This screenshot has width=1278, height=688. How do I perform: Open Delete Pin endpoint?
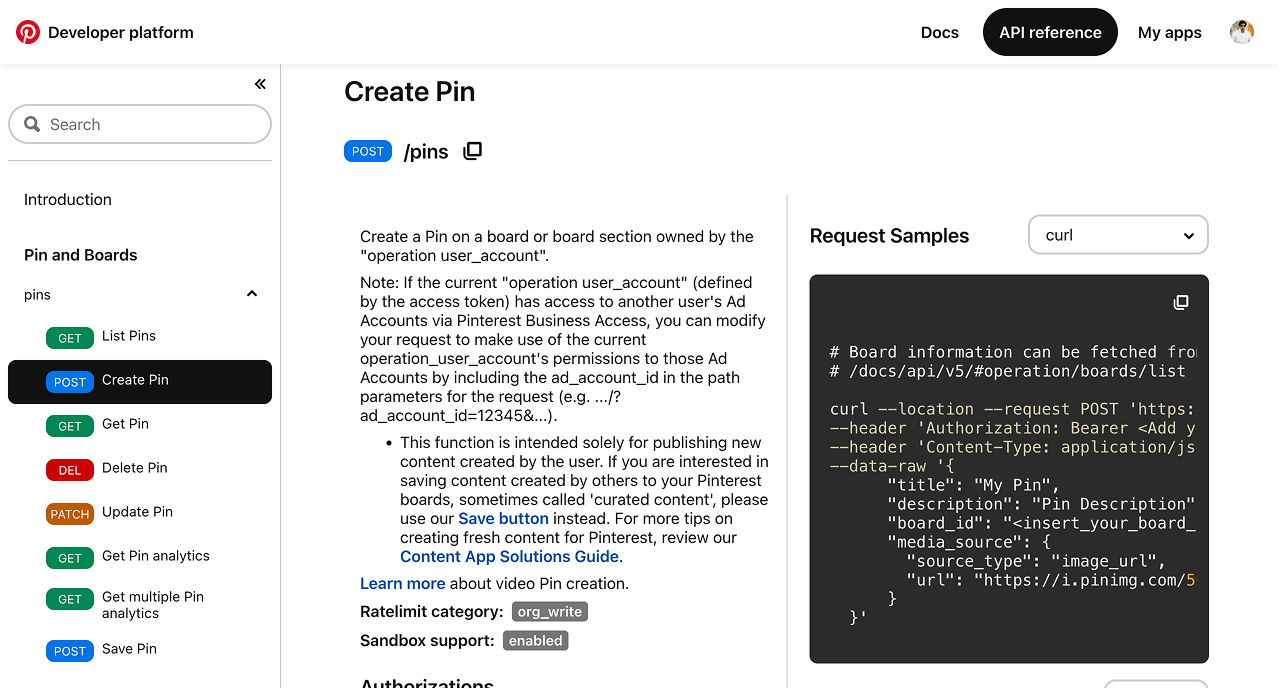pos(135,468)
